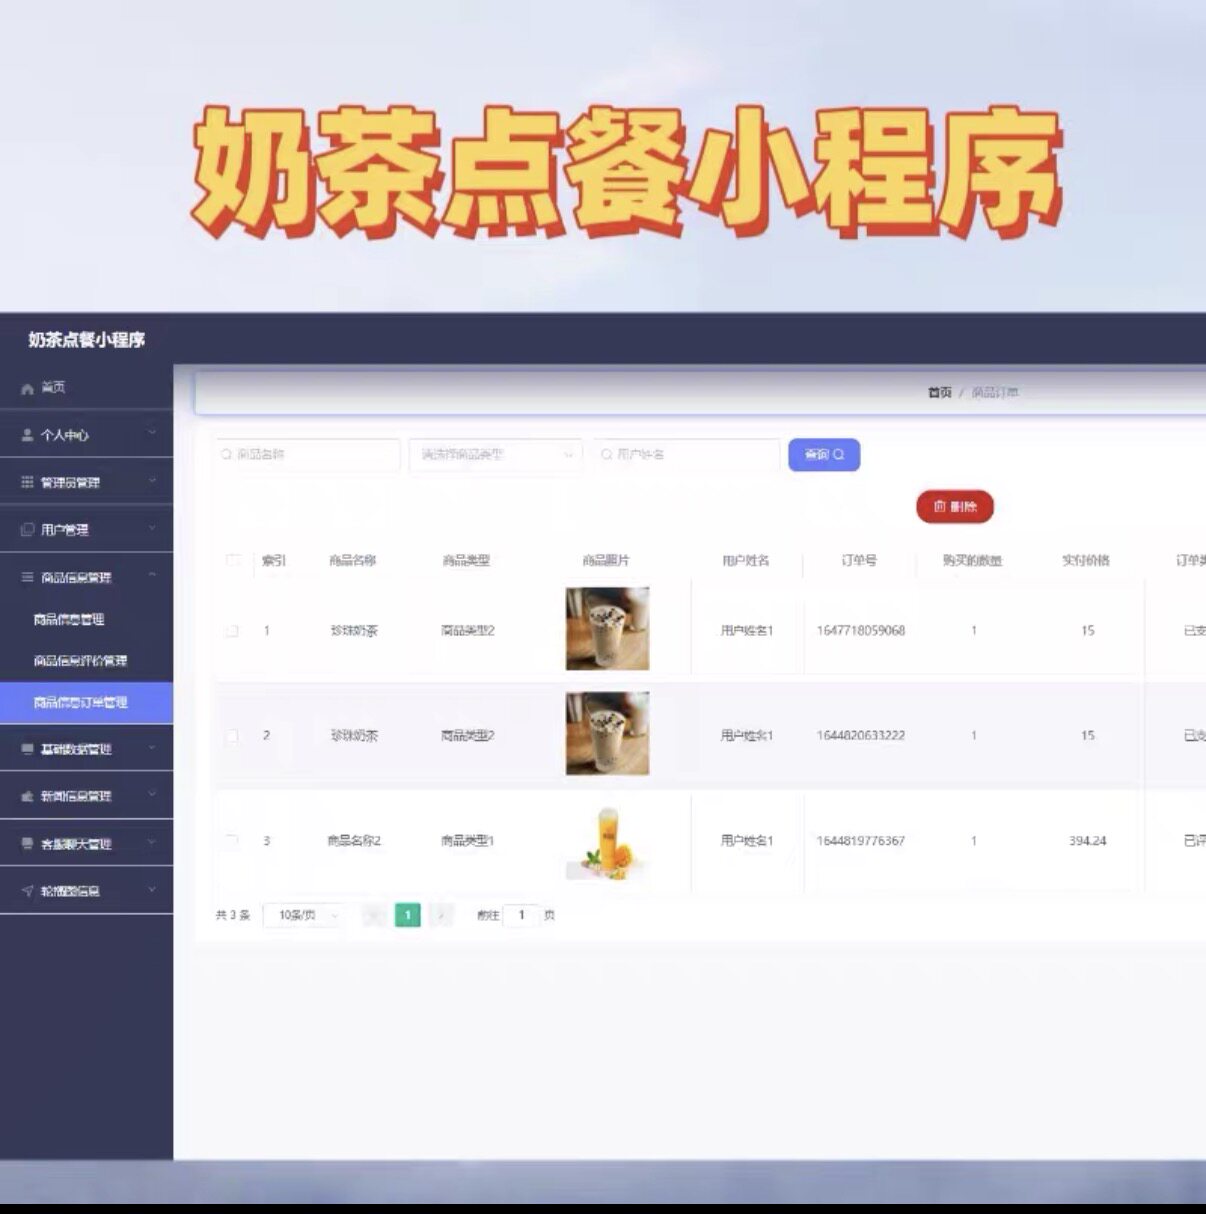The image size is (1206, 1214).
Task: Click order number 1644819776367
Action: point(861,841)
